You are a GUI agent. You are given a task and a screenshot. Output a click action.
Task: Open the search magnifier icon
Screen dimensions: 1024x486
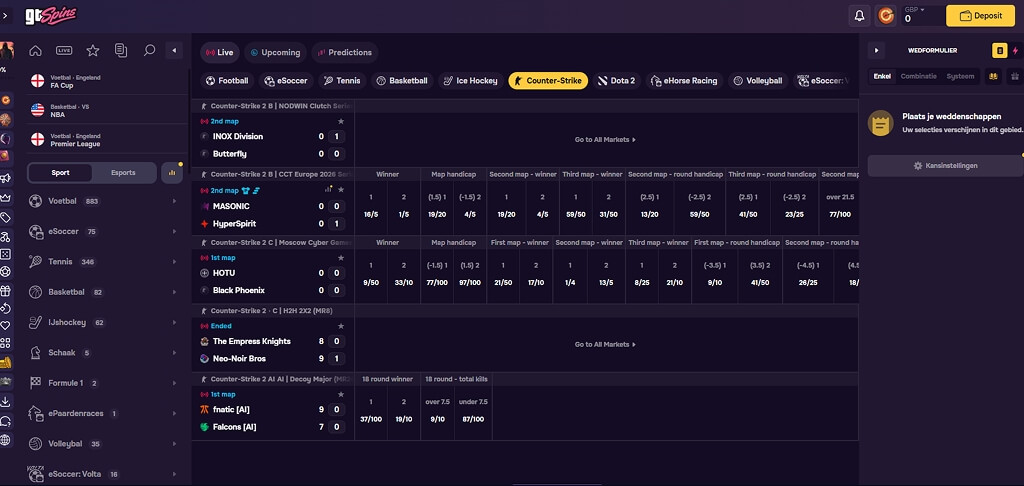pyautogui.click(x=150, y=50)
